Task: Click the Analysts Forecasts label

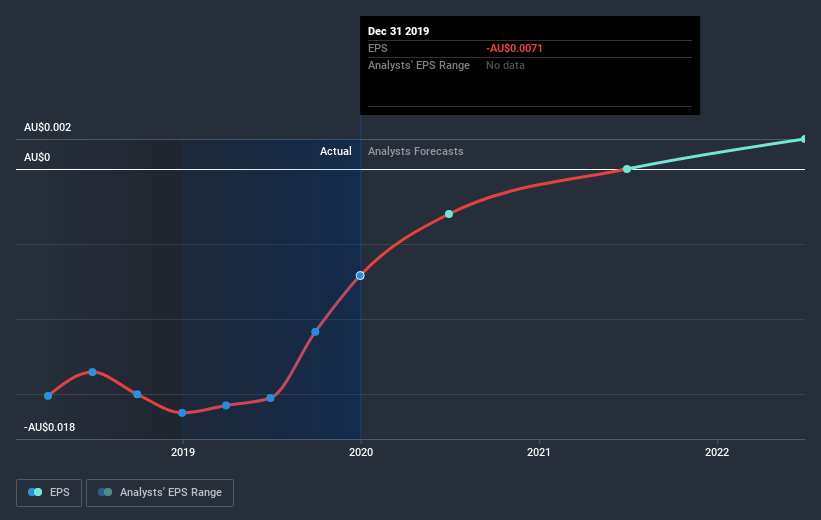Action: 416,151
